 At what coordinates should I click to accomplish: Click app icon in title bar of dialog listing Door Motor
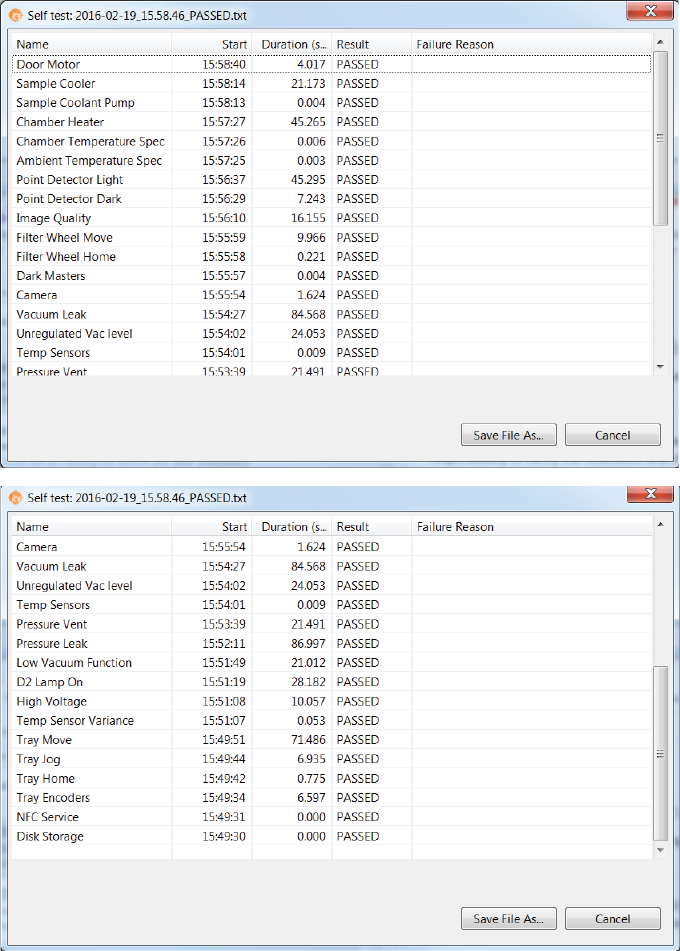tap(16, 15)
